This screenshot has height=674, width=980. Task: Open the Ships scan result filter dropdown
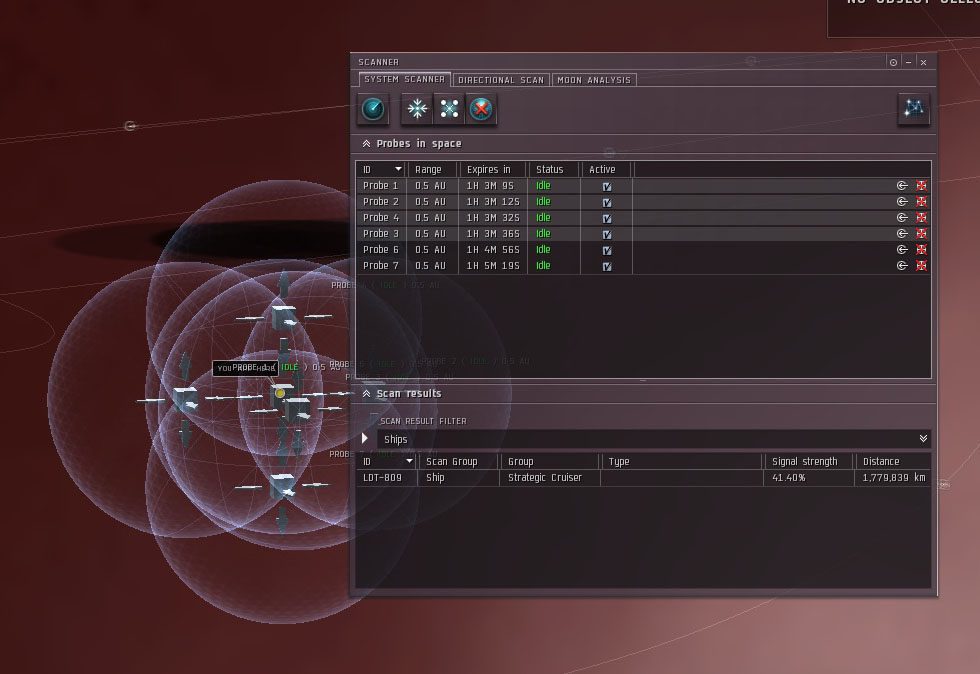[x=923, y=438]
